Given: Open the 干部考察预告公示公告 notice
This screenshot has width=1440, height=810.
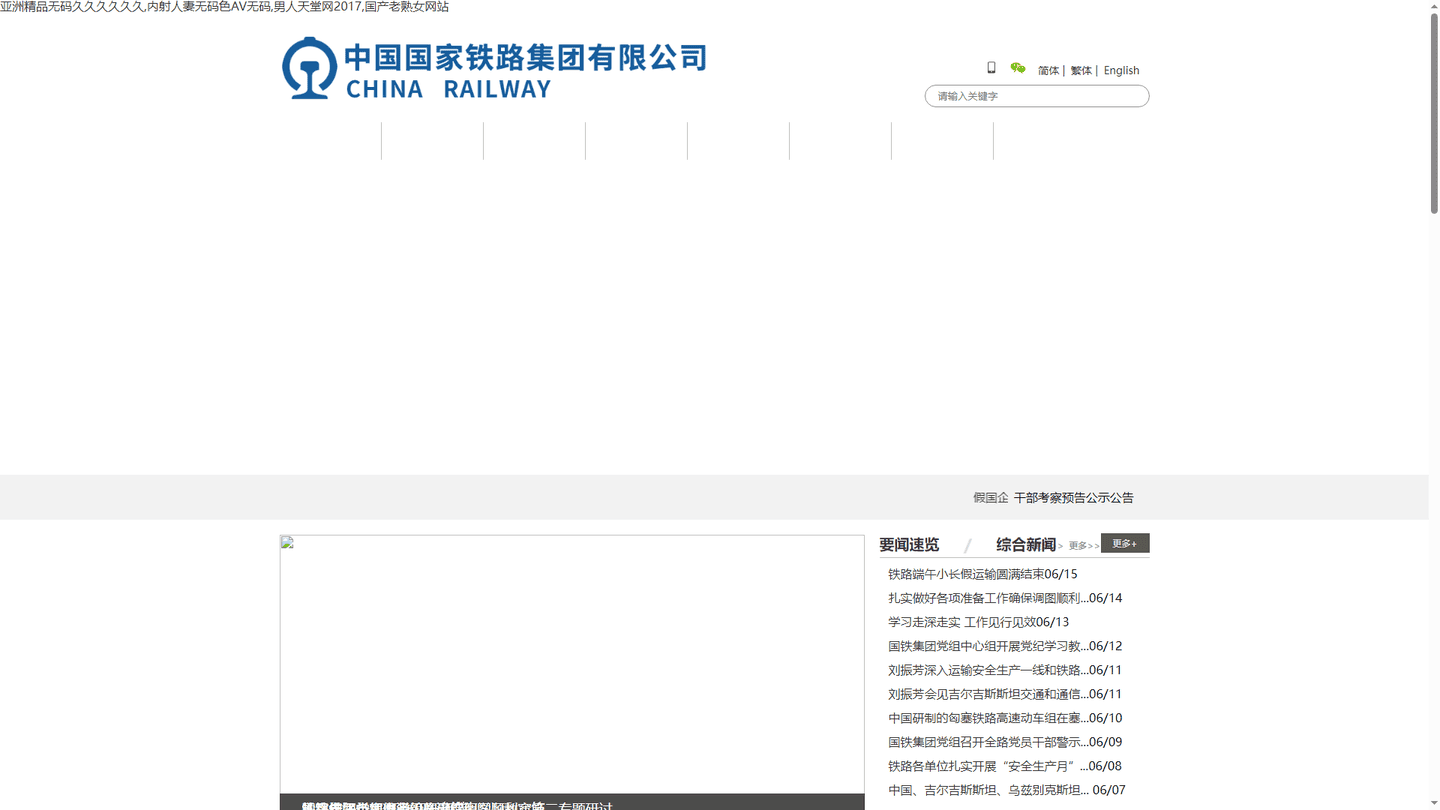Looking at the screenshot, I should coord(1074,497).
